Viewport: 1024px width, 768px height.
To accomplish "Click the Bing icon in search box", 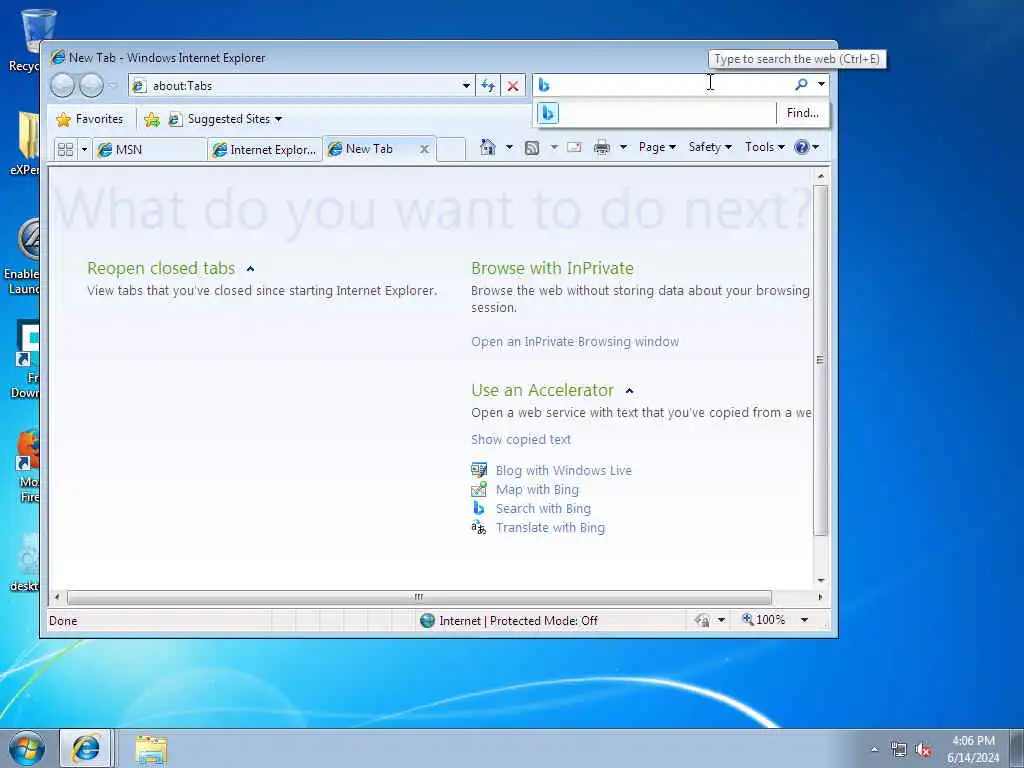I will pyautogui.click(x=544, y=85).
